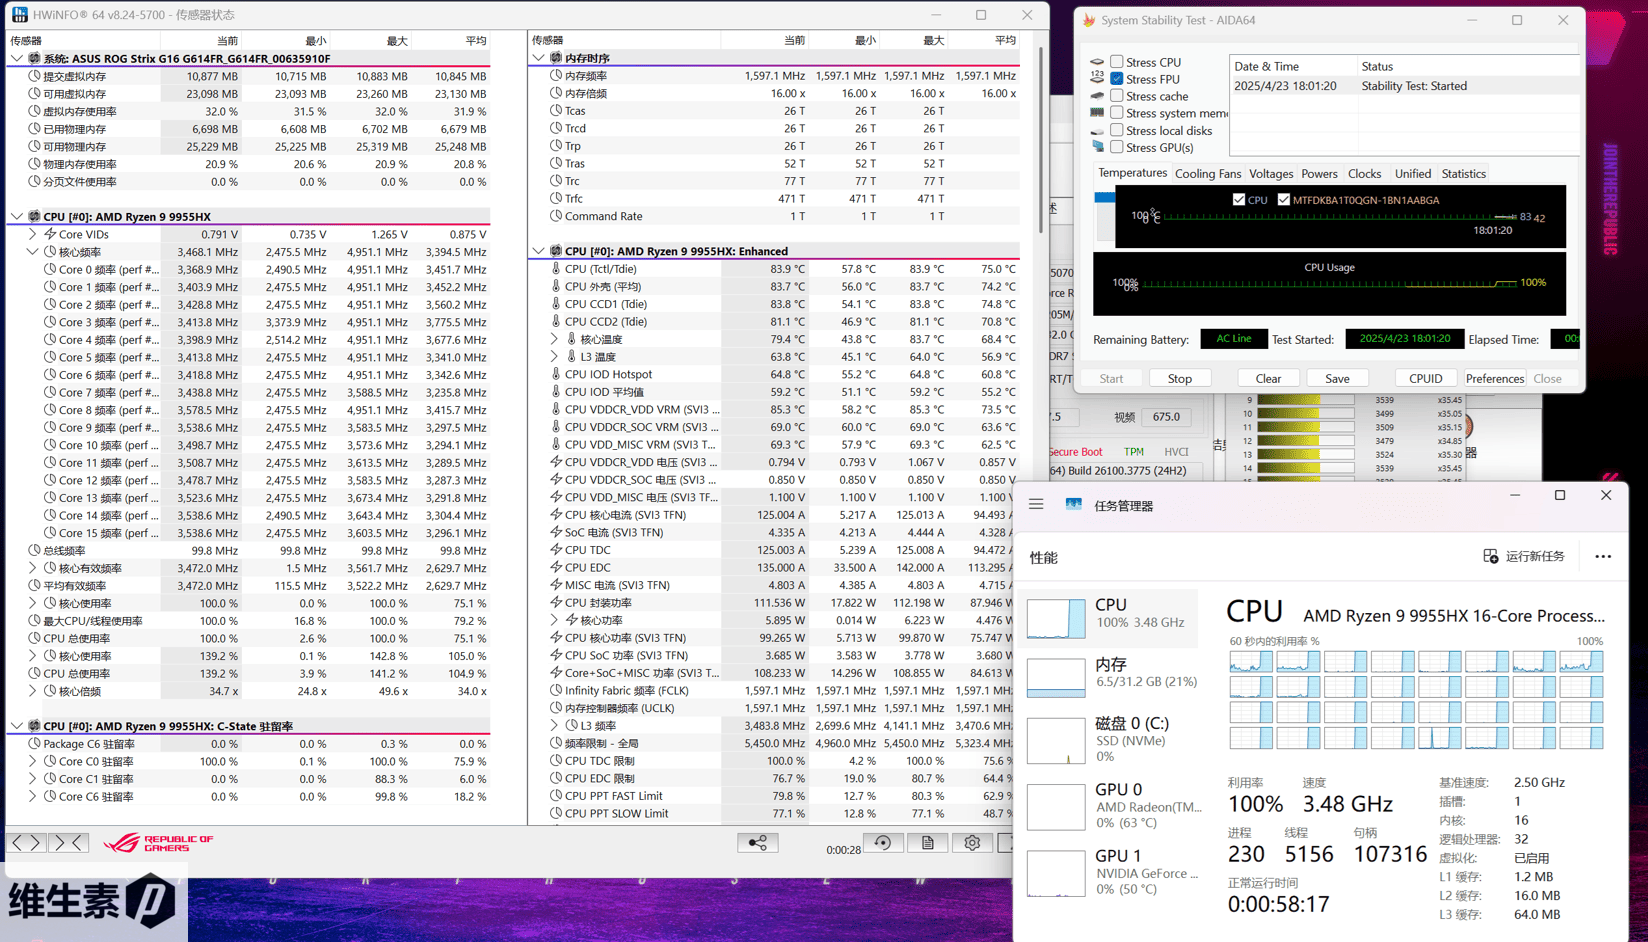Uncheck the Stress FPU checkbox
The width and height of the screenshot is (1648, 942).
(1117, 79)
